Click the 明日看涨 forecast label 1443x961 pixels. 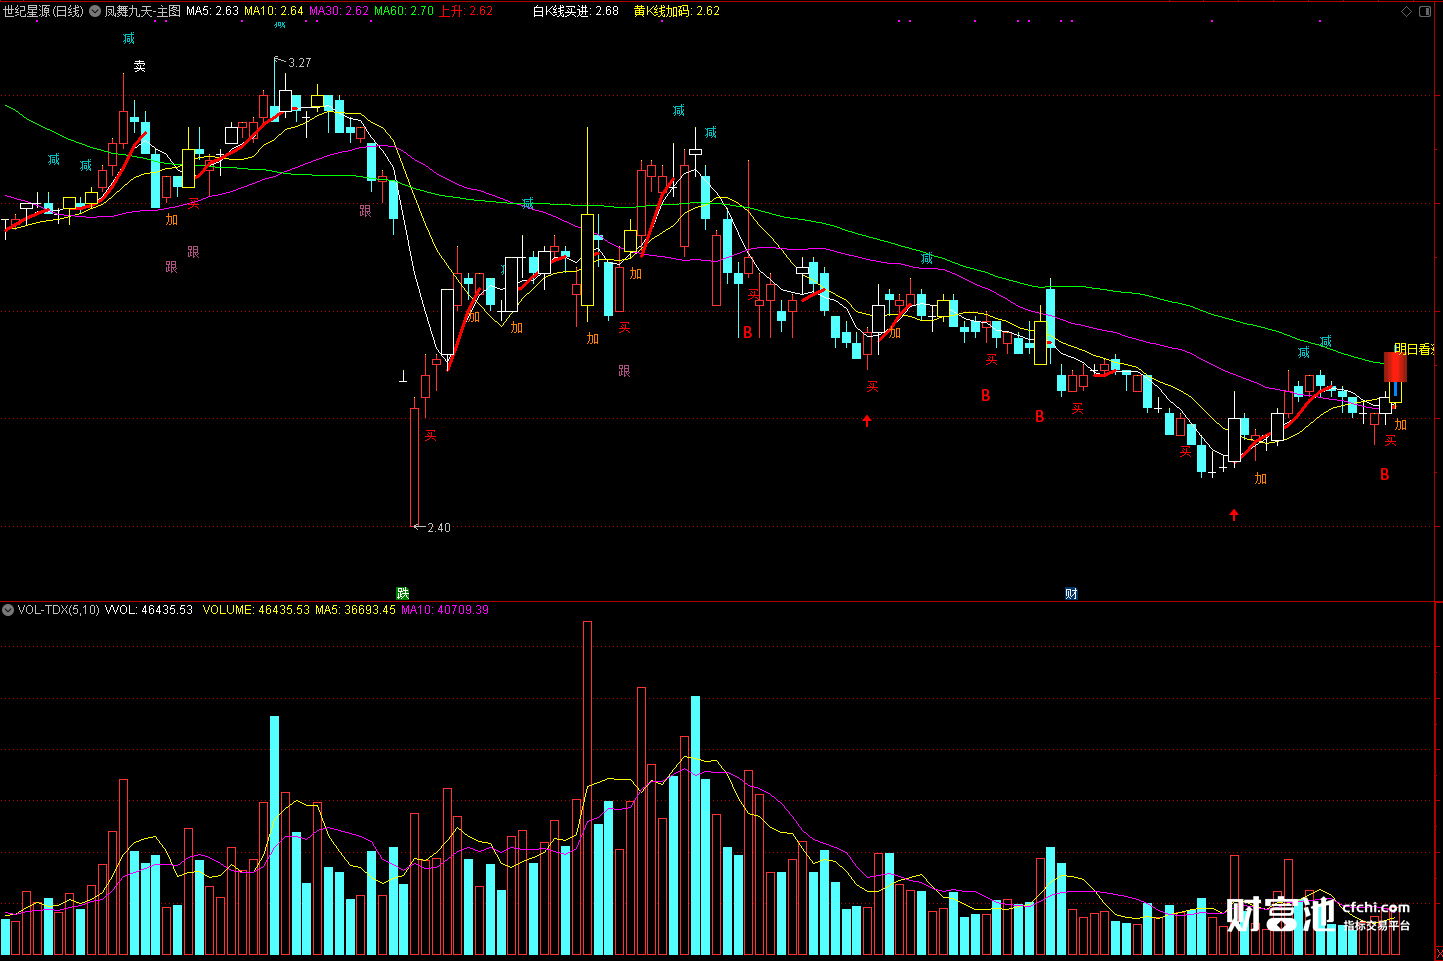(x=1416, y=349)
